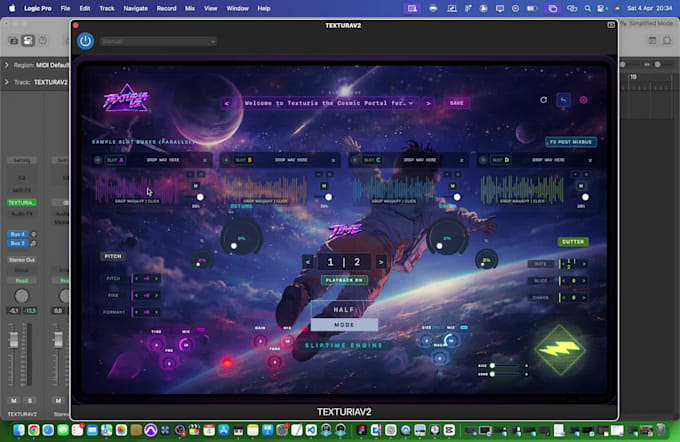Mute Slot B with the M button

click(324, 186)
